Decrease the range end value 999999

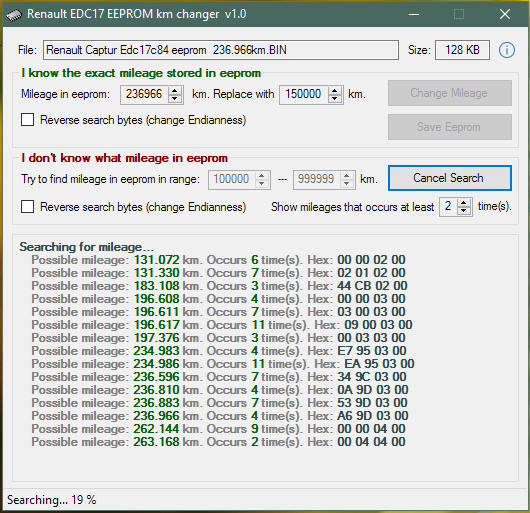346,184
